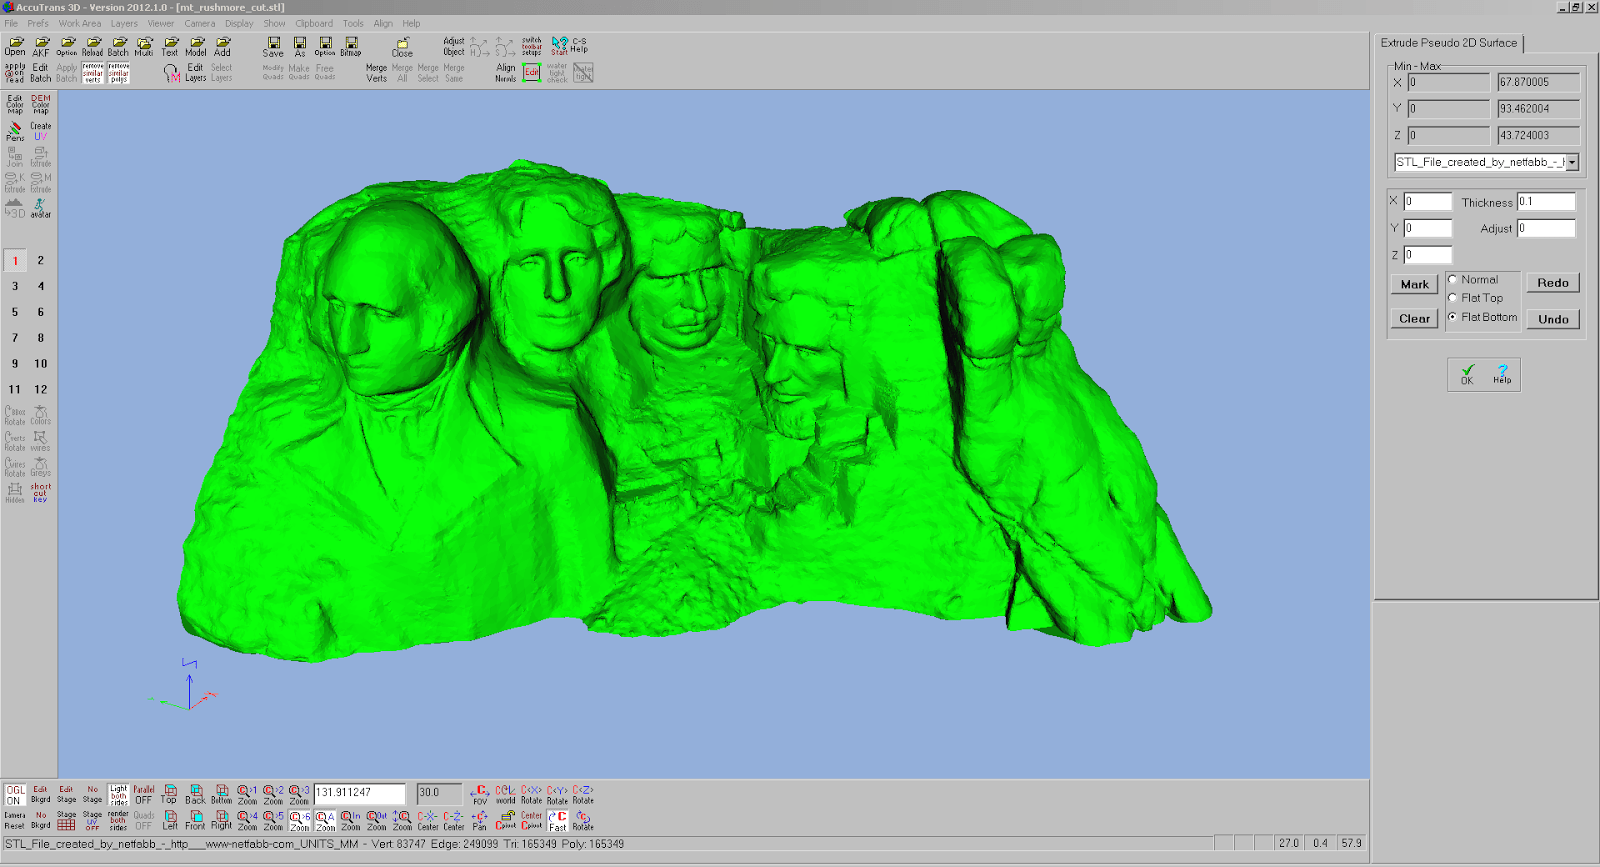Toggle Light both sides option
This screenshot has height=867, width=1600.
(x=119, y=795)
